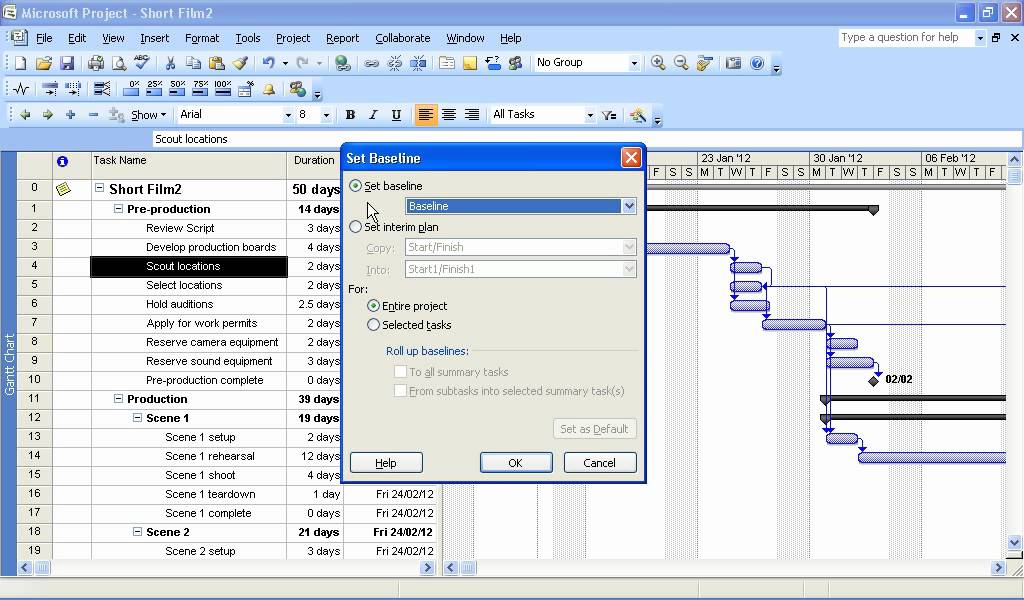Print the project with the printer icon
Viewport: 1024px width, 600px height.
click(x=96, y=63)
